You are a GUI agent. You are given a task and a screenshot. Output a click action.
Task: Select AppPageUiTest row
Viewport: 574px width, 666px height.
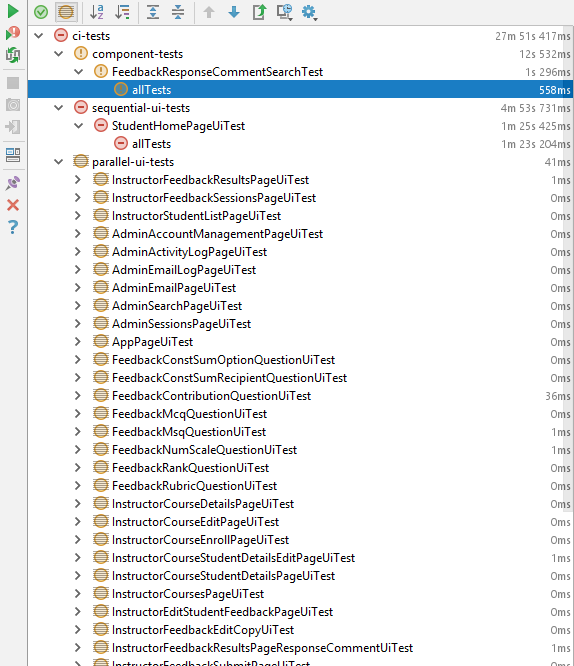pyautogui.click(x=300, y=341)
